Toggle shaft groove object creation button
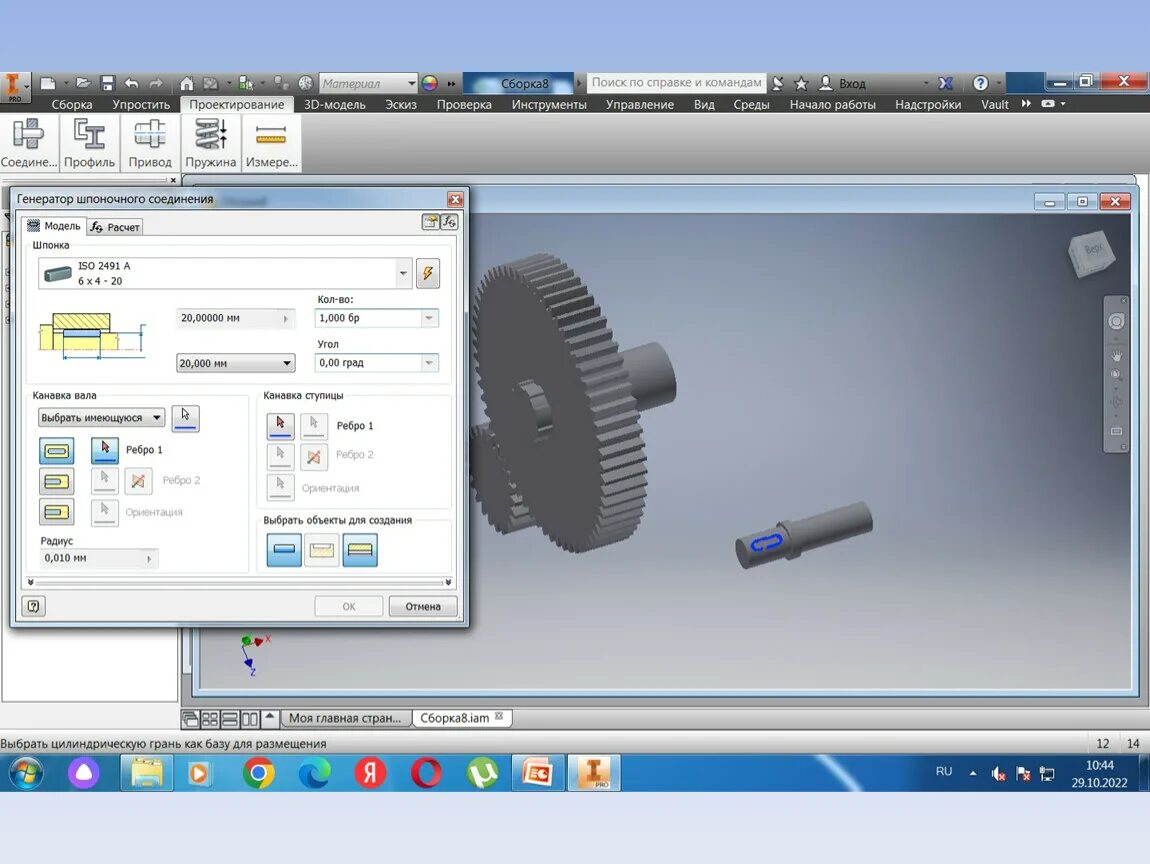 [x=321, y=550]
